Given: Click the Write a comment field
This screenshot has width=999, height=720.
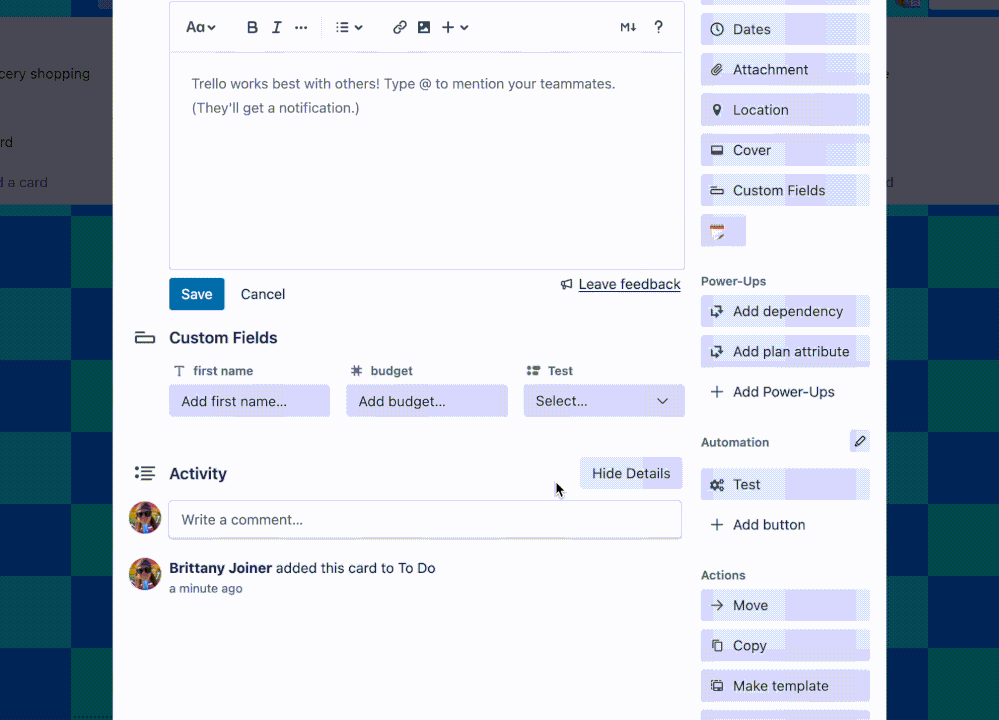Looking at the screenshot, I should pyautogui.click(x=425, y=519).
